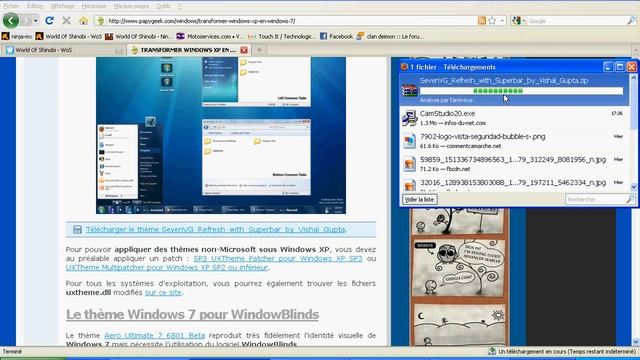Open the ninja-mx bookmark
This screenshot has width=640, height=360.
click(17, 36)
